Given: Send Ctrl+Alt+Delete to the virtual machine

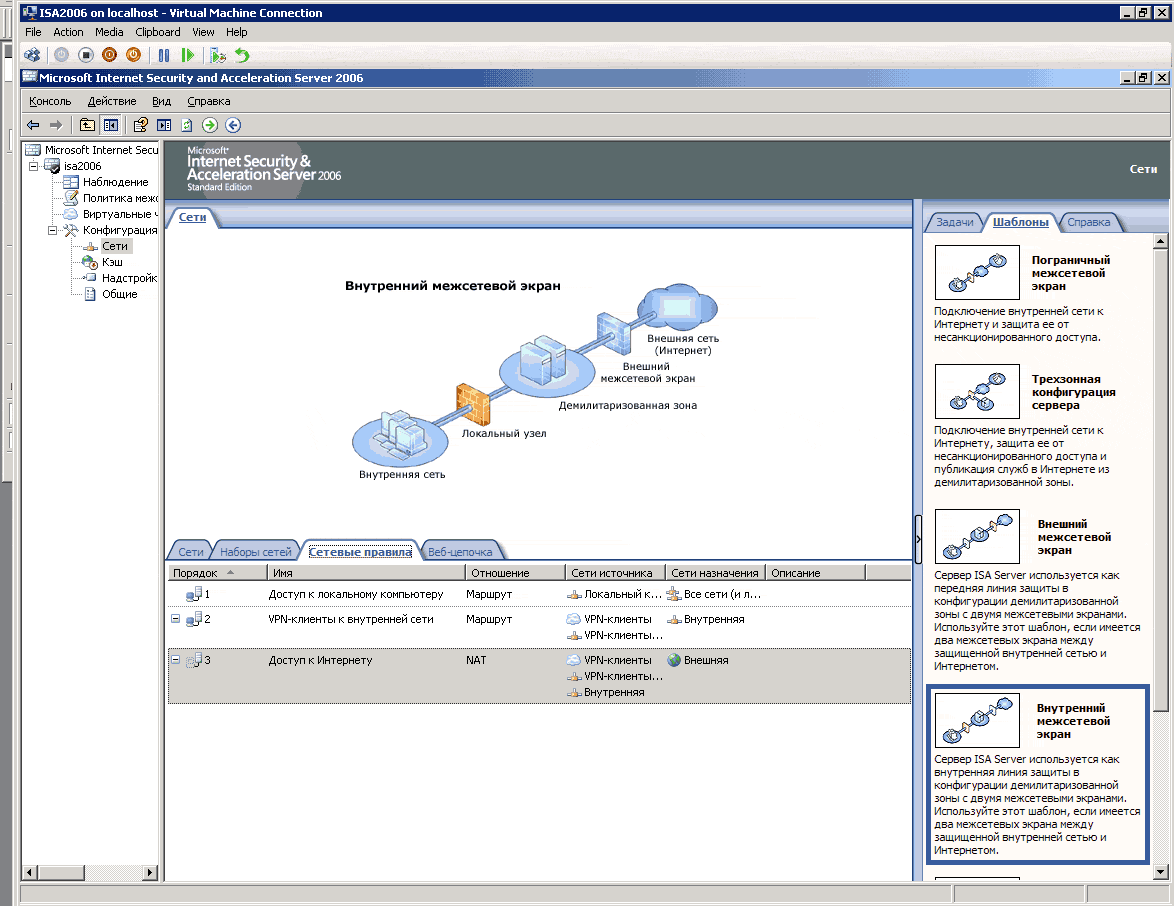Looking at the screenshot, I should [32, 55].
